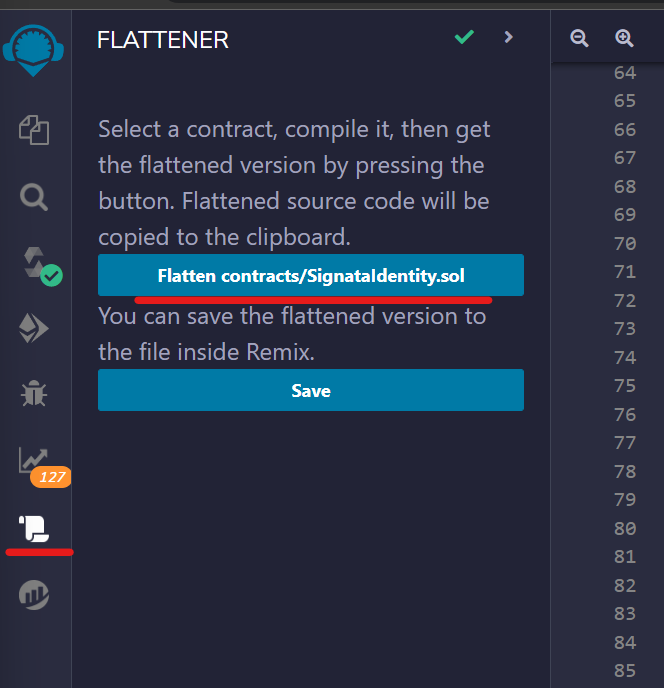Open Deploy and run transactions icon
Viewport: 664px width, 688px height.
coord(33,328)
